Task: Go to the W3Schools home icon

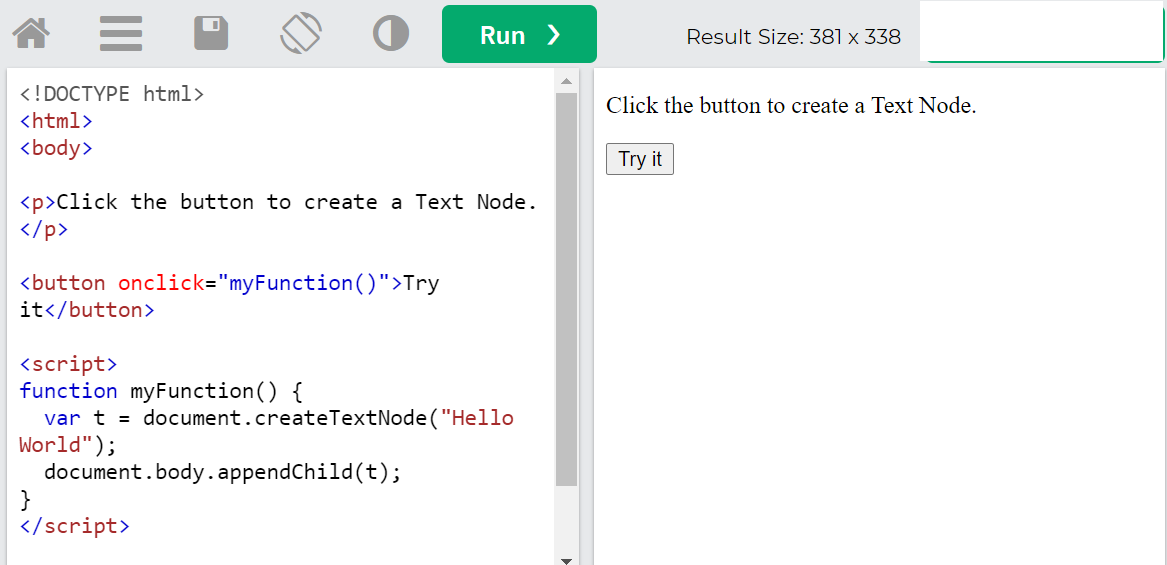Action: 31,34
